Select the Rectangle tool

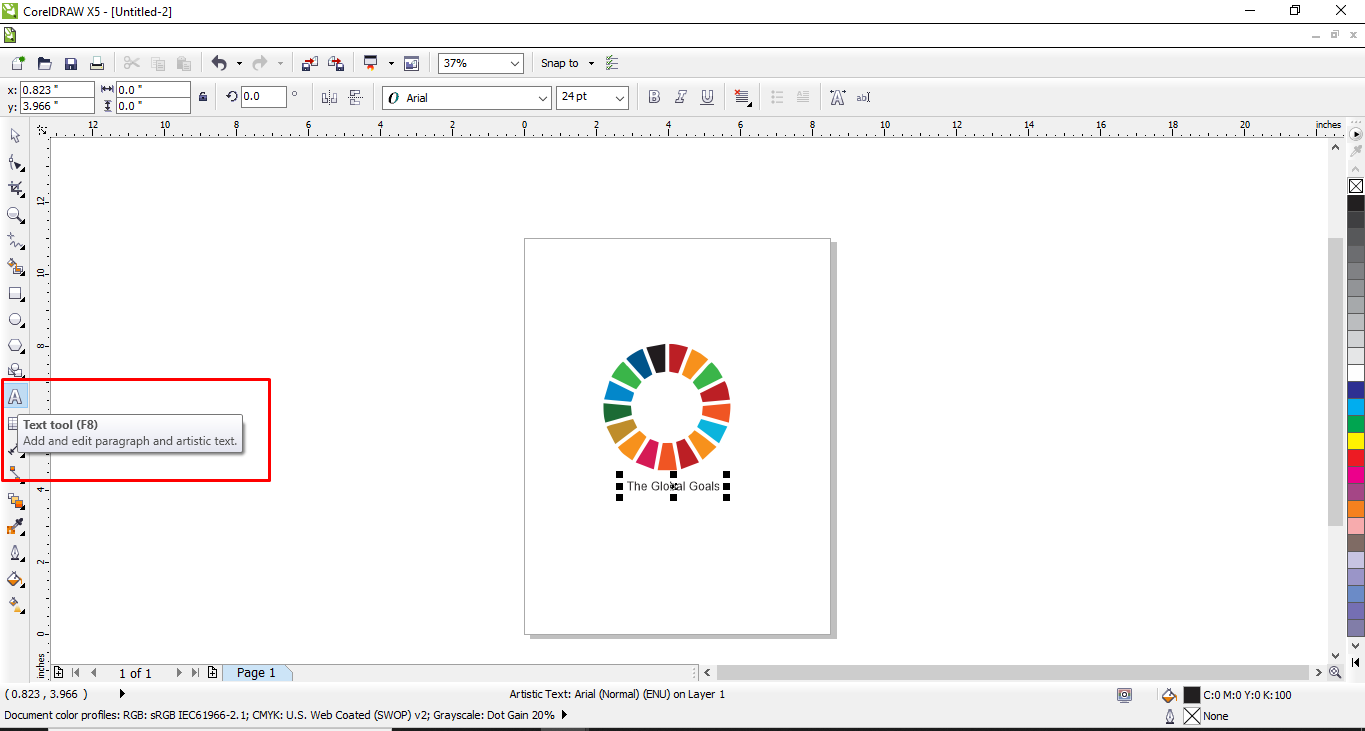[x=15, y=294]
